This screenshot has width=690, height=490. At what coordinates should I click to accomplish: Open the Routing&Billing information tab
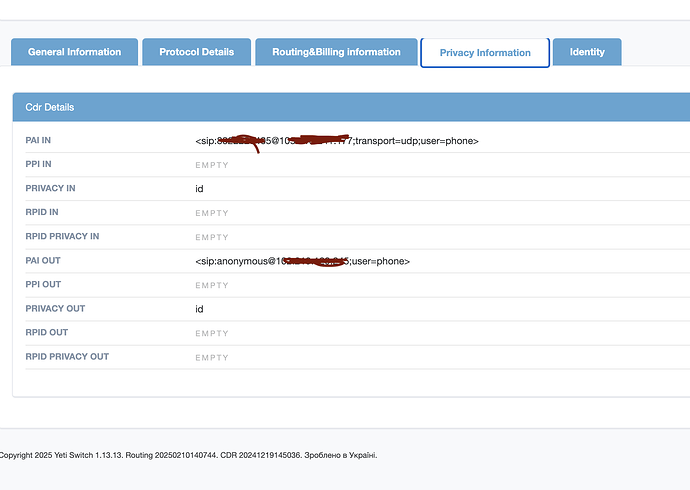click(x=336, y=52)
